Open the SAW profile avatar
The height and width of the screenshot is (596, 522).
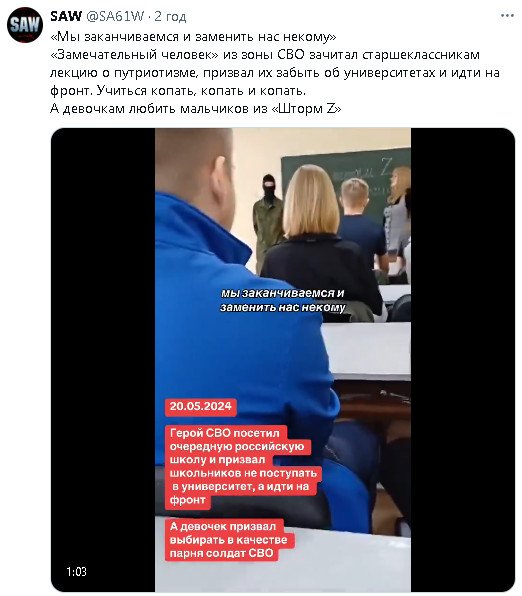click(25, 25)
